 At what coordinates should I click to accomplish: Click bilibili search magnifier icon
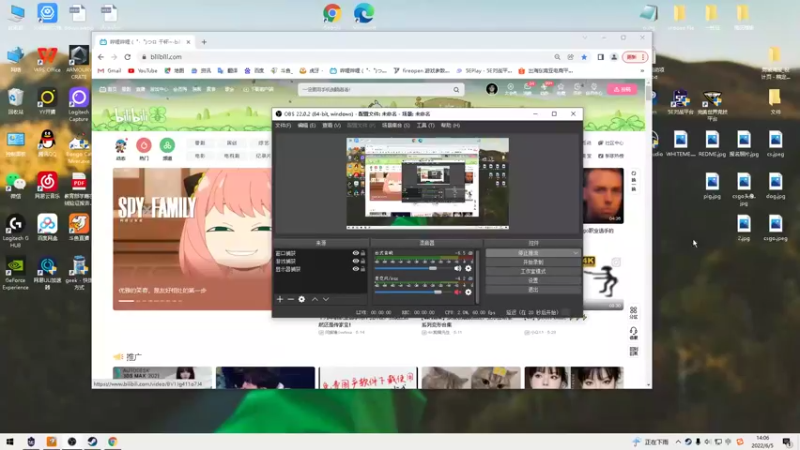[x=457, y=90]
